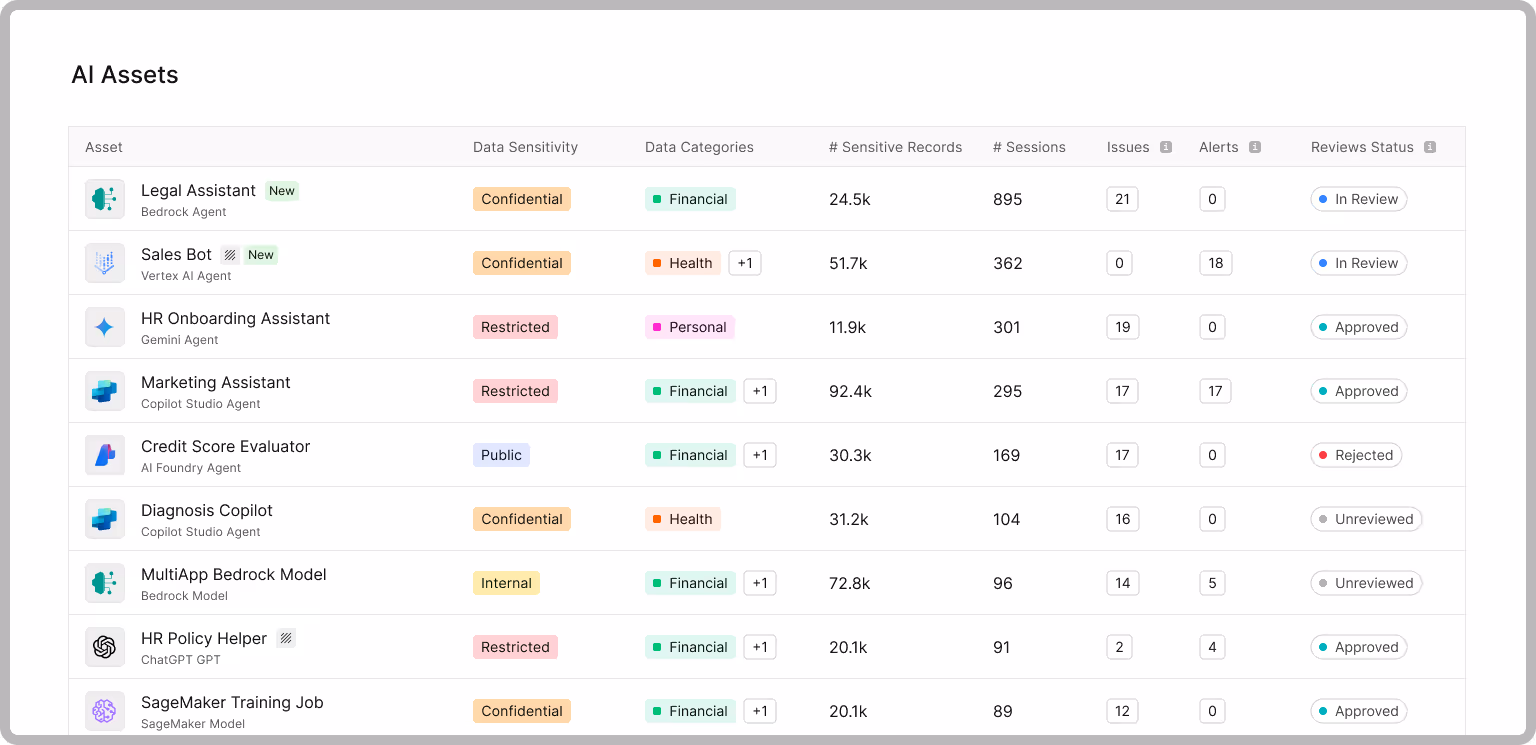This screenshot has width=1536, height=745.
Task: Click the 72.8k sensitive records value
Action: pyautogui.click(x=850, y=583)
